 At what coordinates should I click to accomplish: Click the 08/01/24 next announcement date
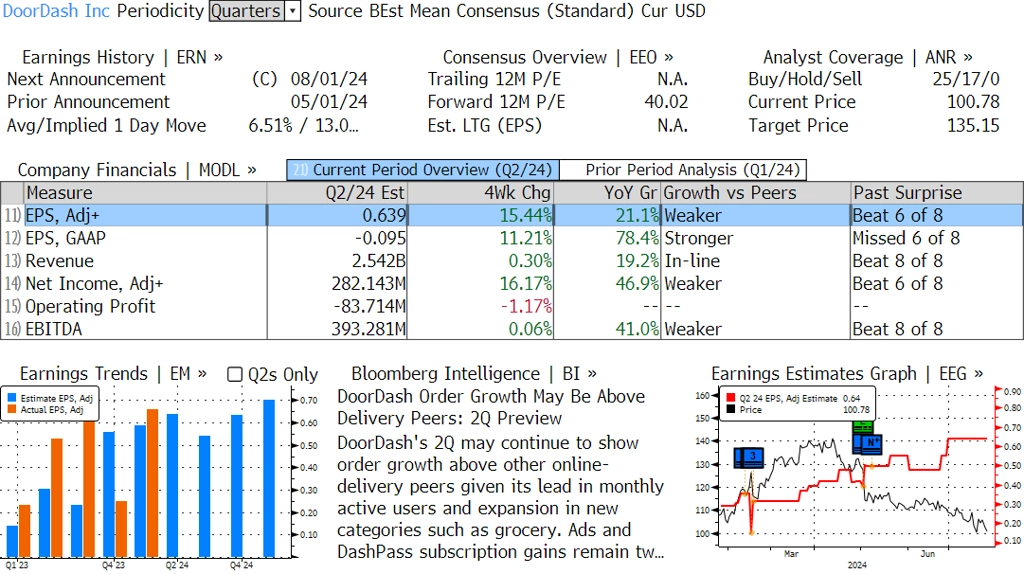coord(329,80)
